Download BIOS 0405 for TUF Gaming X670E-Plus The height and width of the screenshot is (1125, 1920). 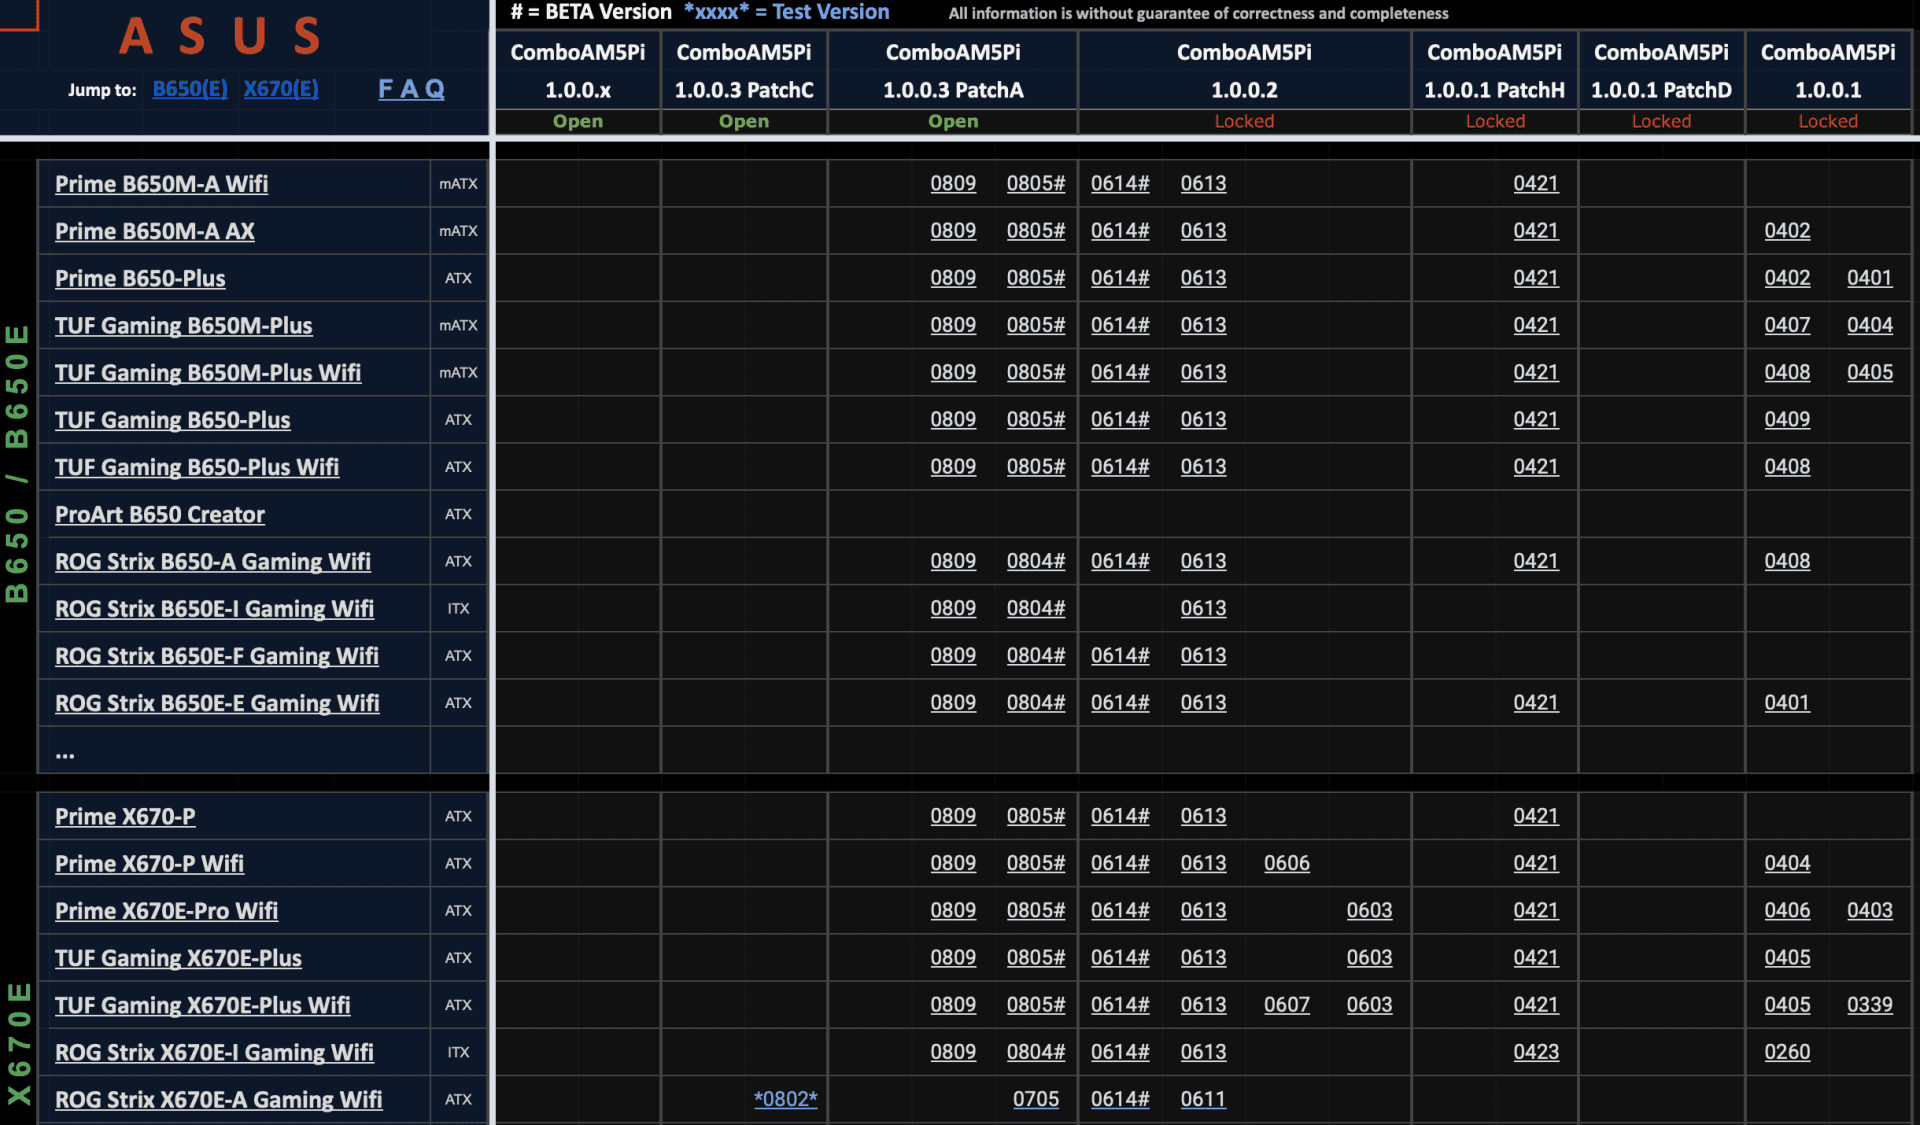coord(1787,957)
